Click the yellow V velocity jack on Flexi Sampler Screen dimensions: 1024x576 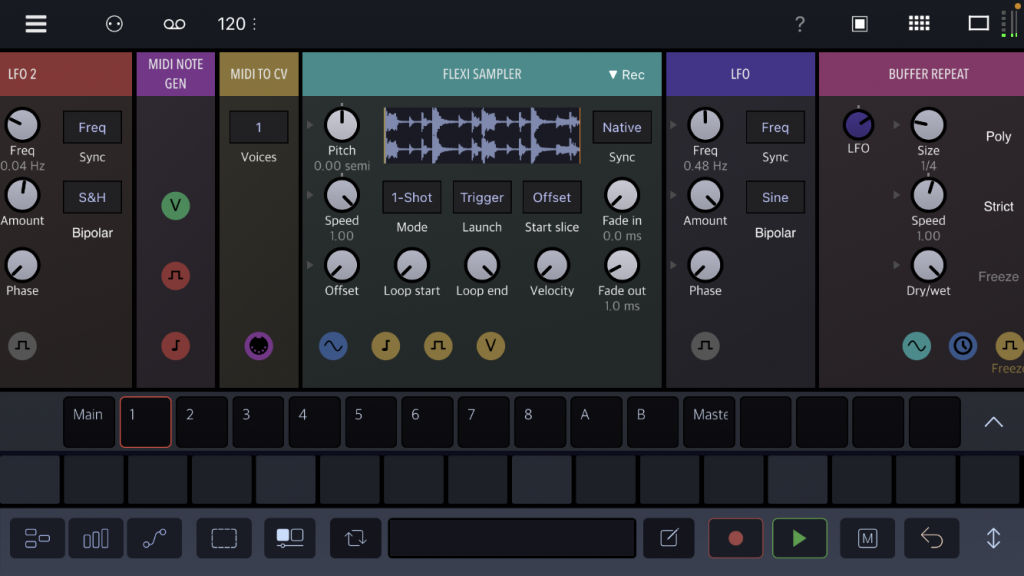pyautogui.click(x=490, y=346)
